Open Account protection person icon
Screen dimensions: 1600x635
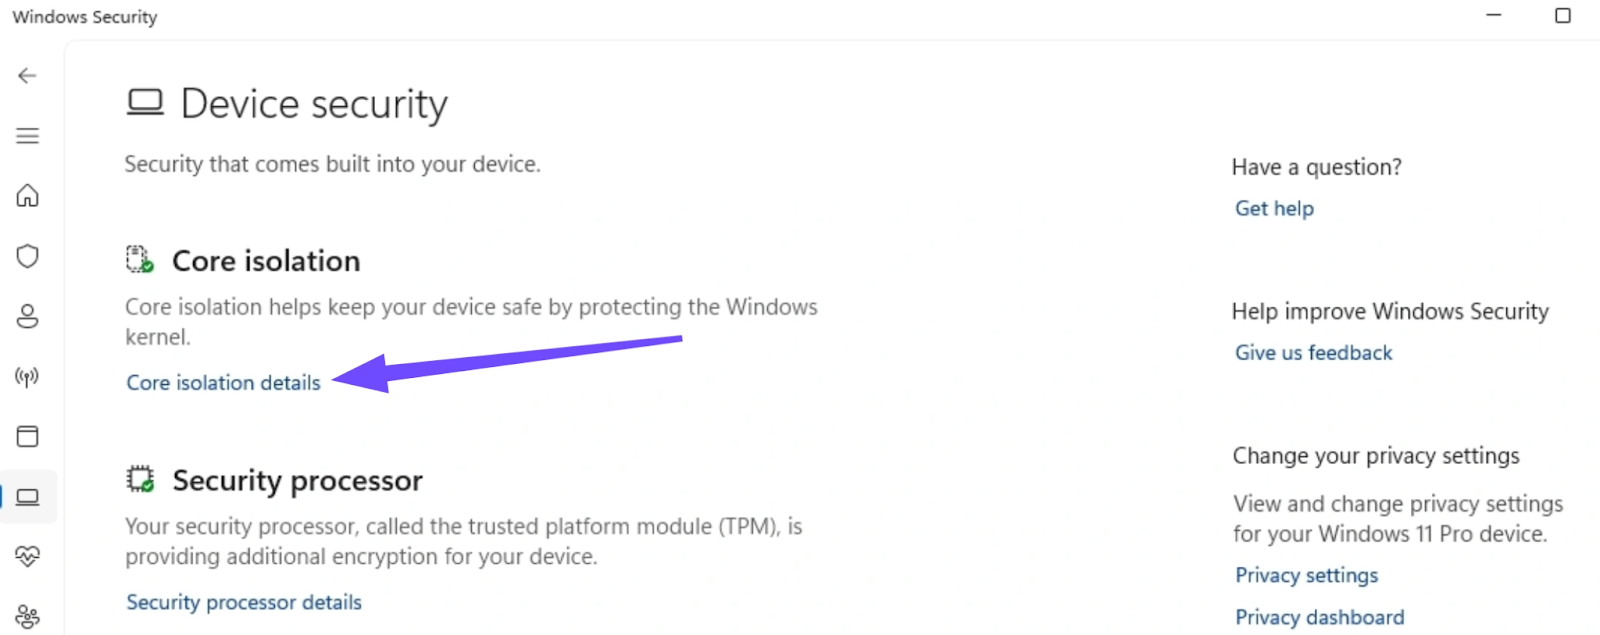click(x=27, y=316)
